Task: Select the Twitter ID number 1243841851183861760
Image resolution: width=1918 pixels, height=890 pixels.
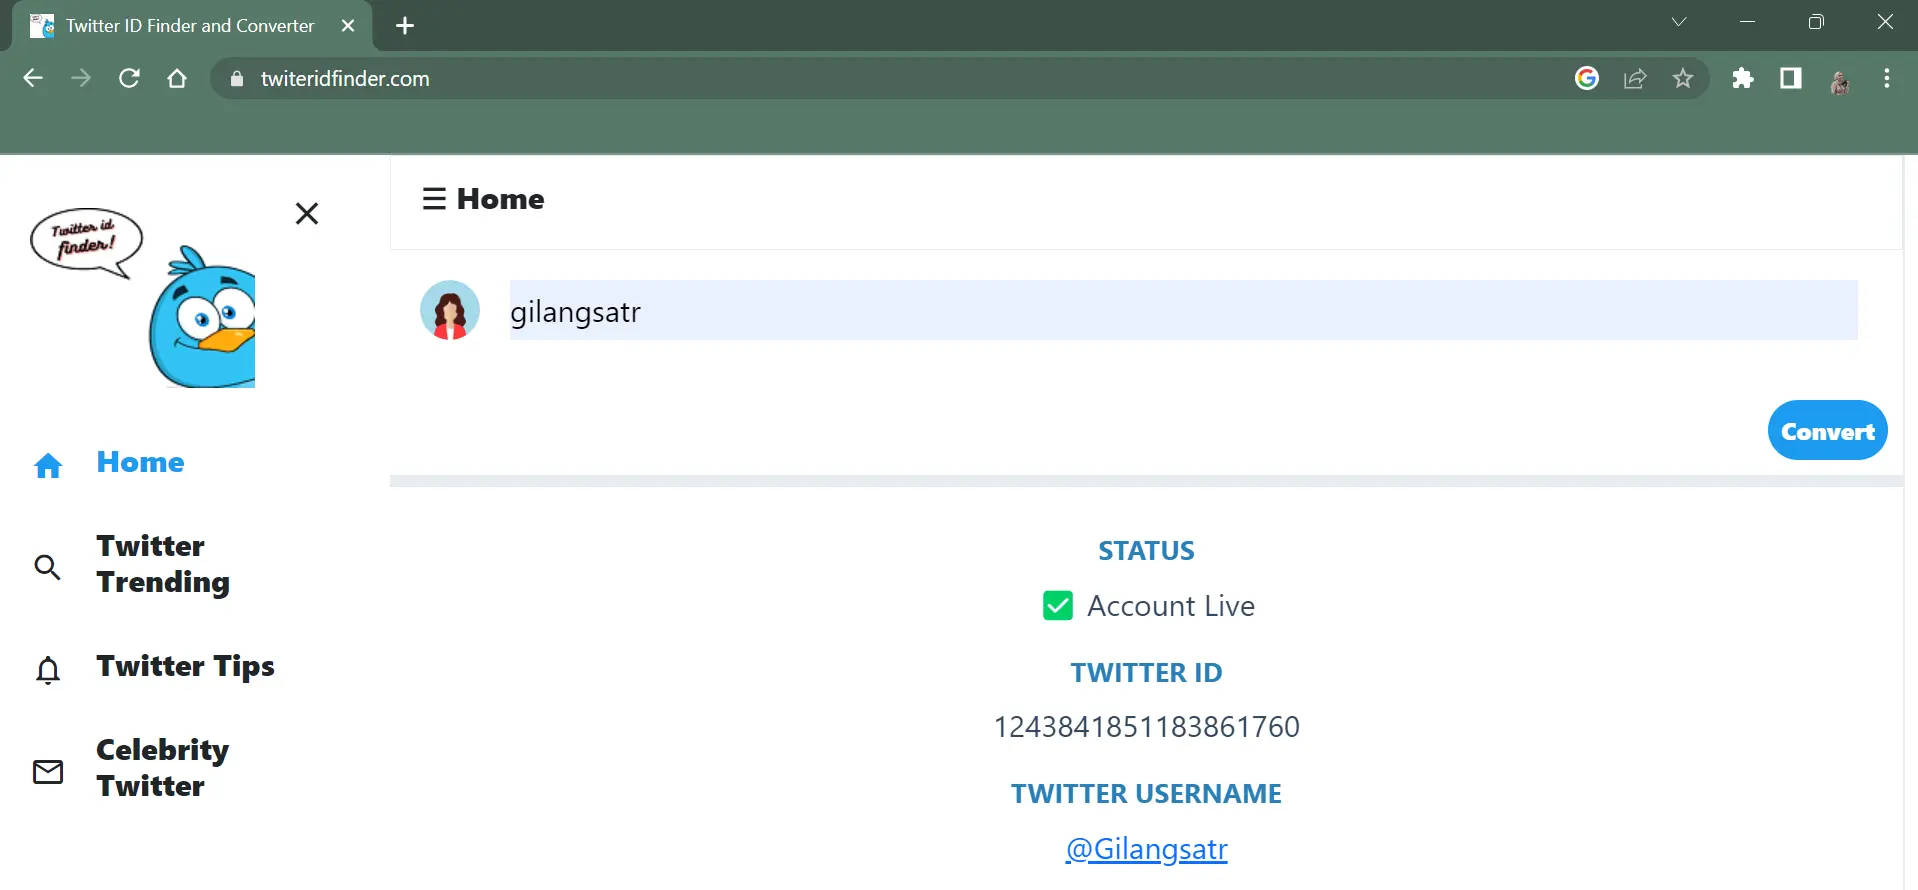Action: coord(1147,727)
